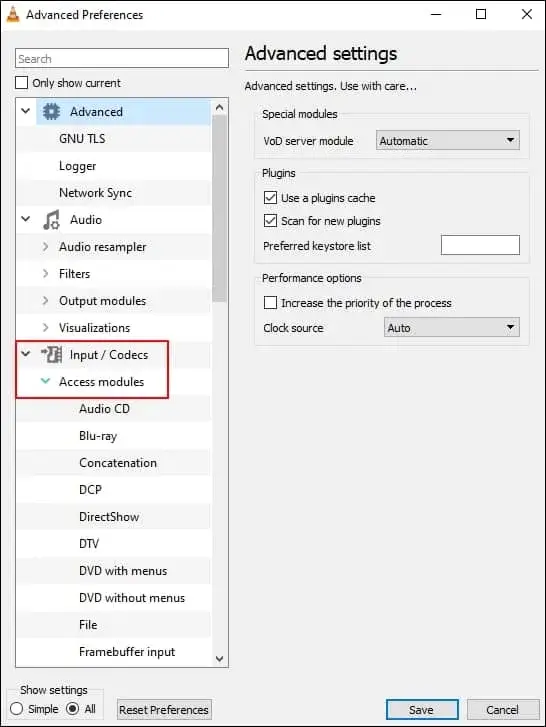Screen dimensions: 546x727
Task: Click the Advanced gear icon in tree
Action: (x=51, y=112)
